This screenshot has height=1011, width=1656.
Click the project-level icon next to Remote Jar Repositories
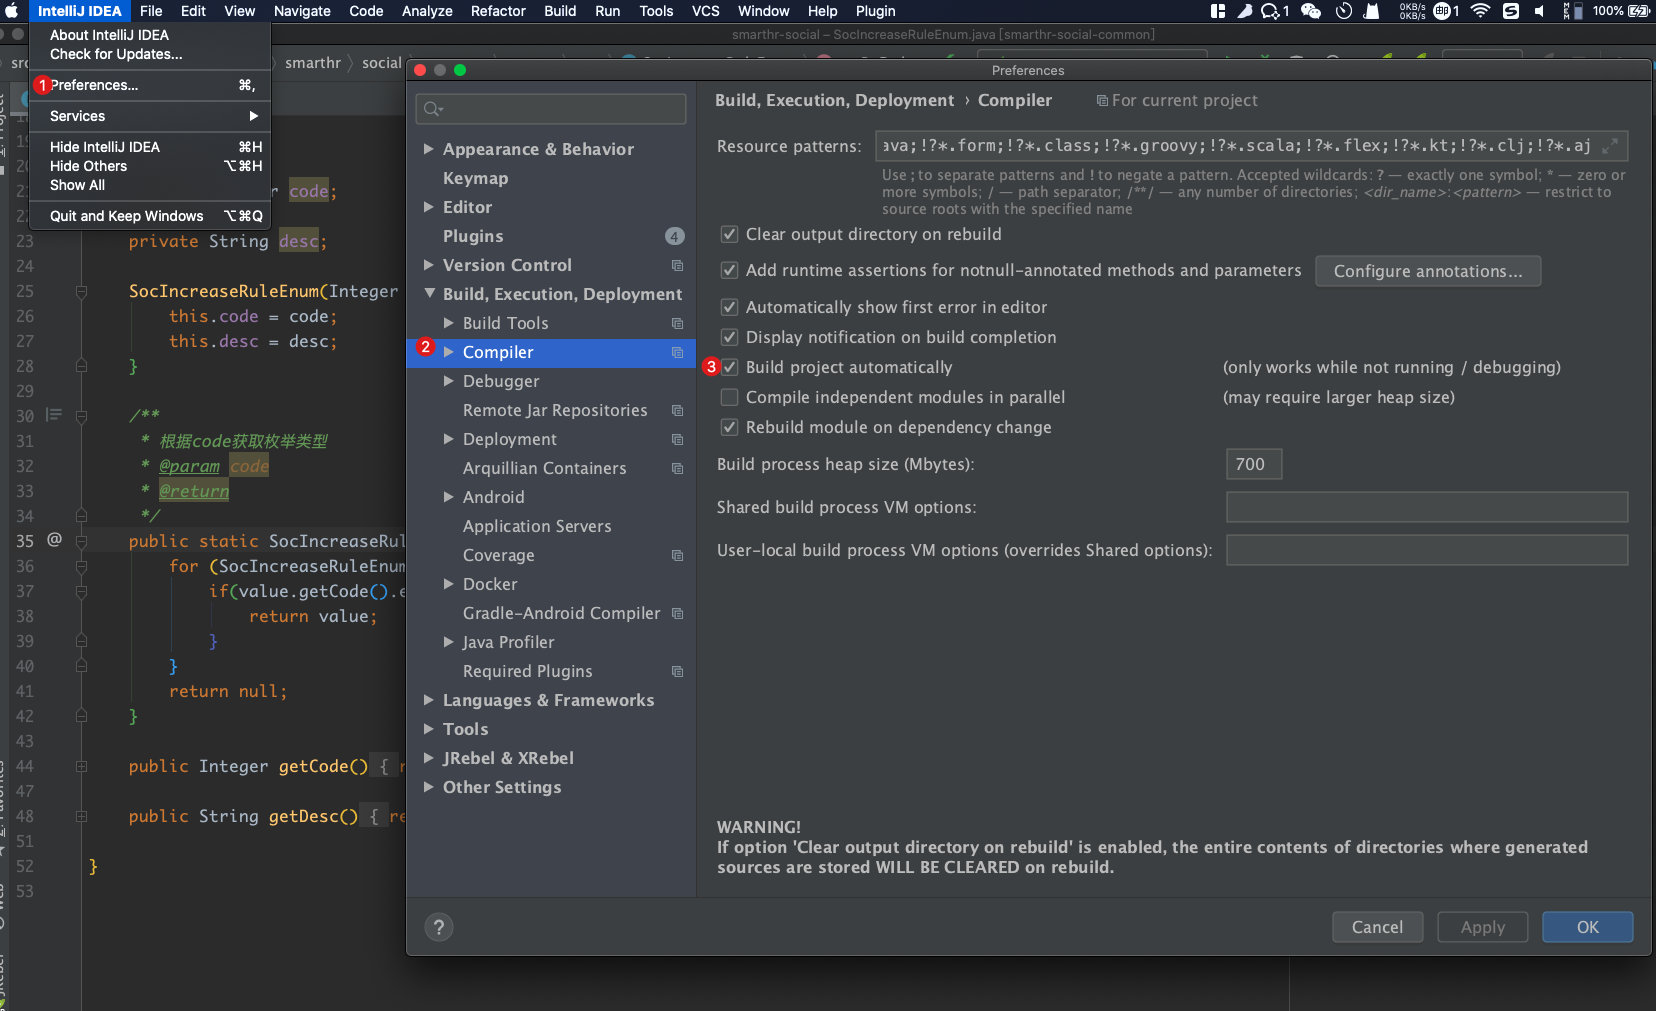pos(677,410)
